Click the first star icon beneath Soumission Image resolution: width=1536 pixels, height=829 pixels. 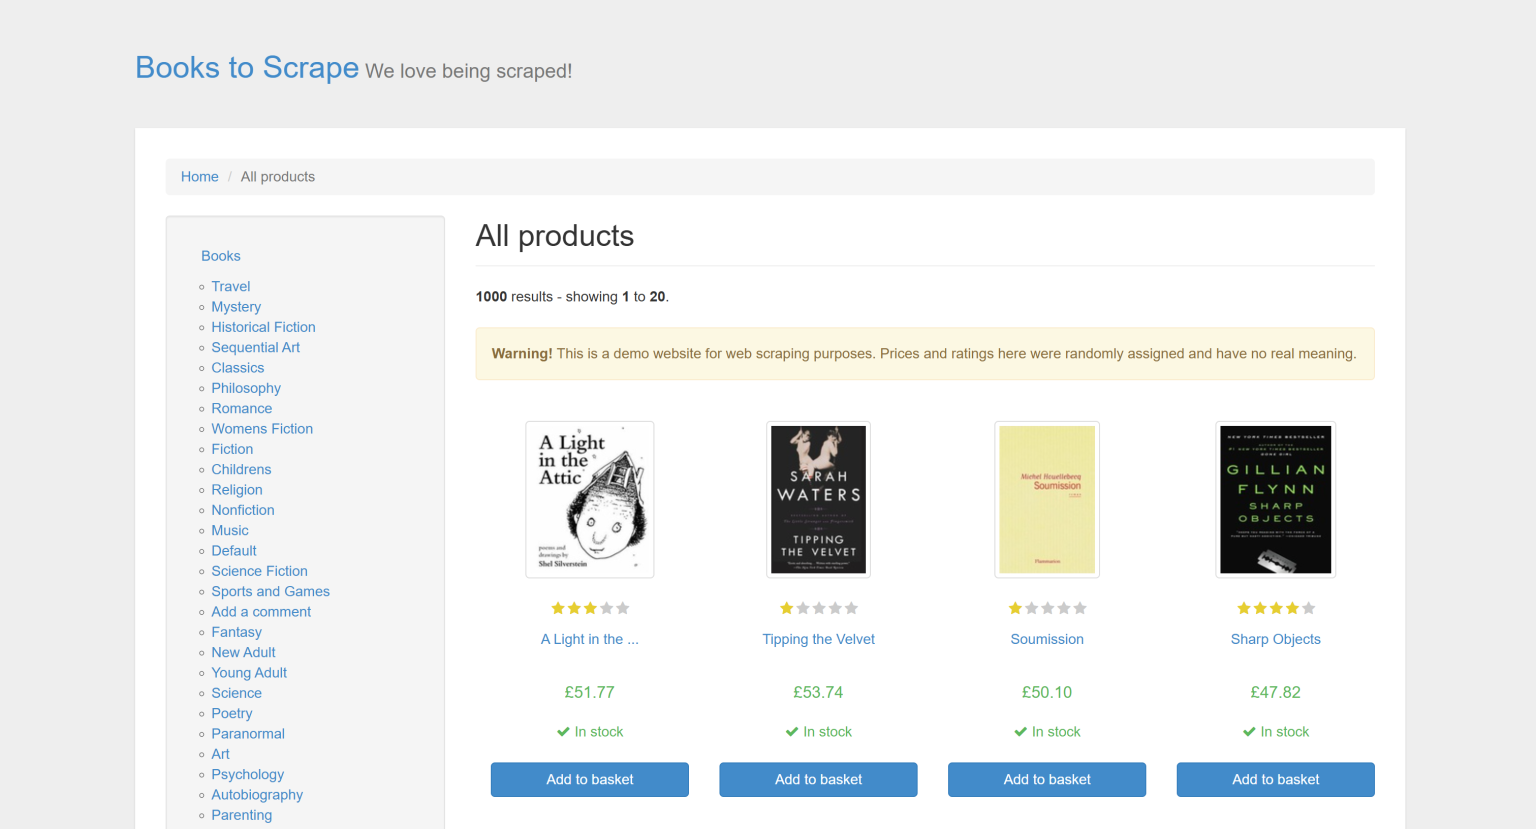tap(1014, 607)
